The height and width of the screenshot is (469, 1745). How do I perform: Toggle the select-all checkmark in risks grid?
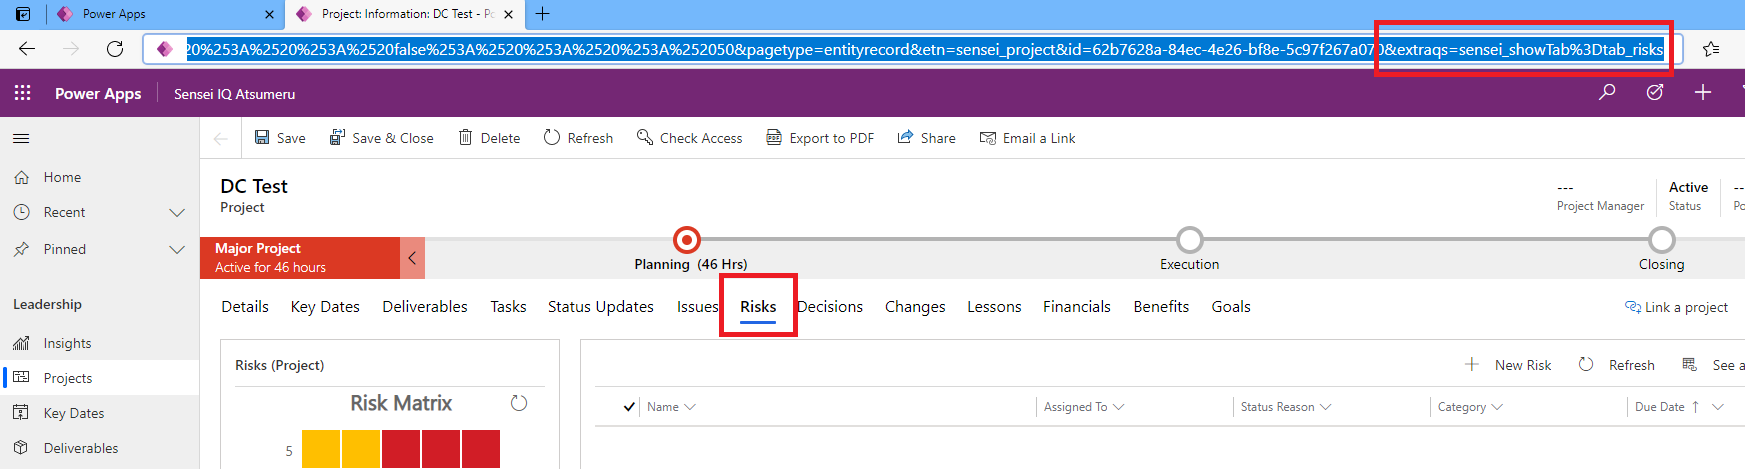pyautogui.click(x=629, y=407)
